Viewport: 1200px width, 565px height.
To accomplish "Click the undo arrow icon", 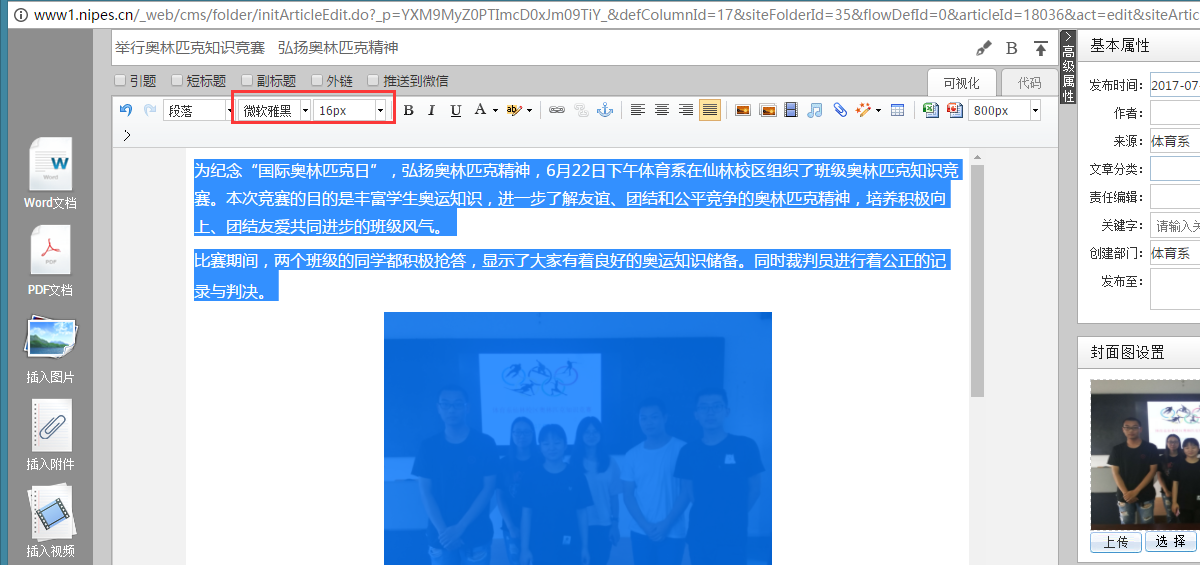I will (125, 110).
